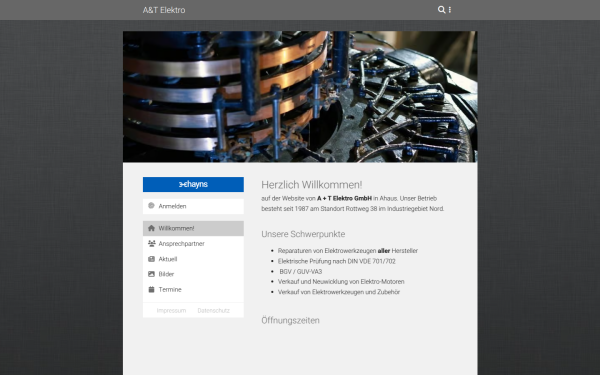Open the Datenschutz link
This screenshot has width=600, height=375.
point(214,311)
